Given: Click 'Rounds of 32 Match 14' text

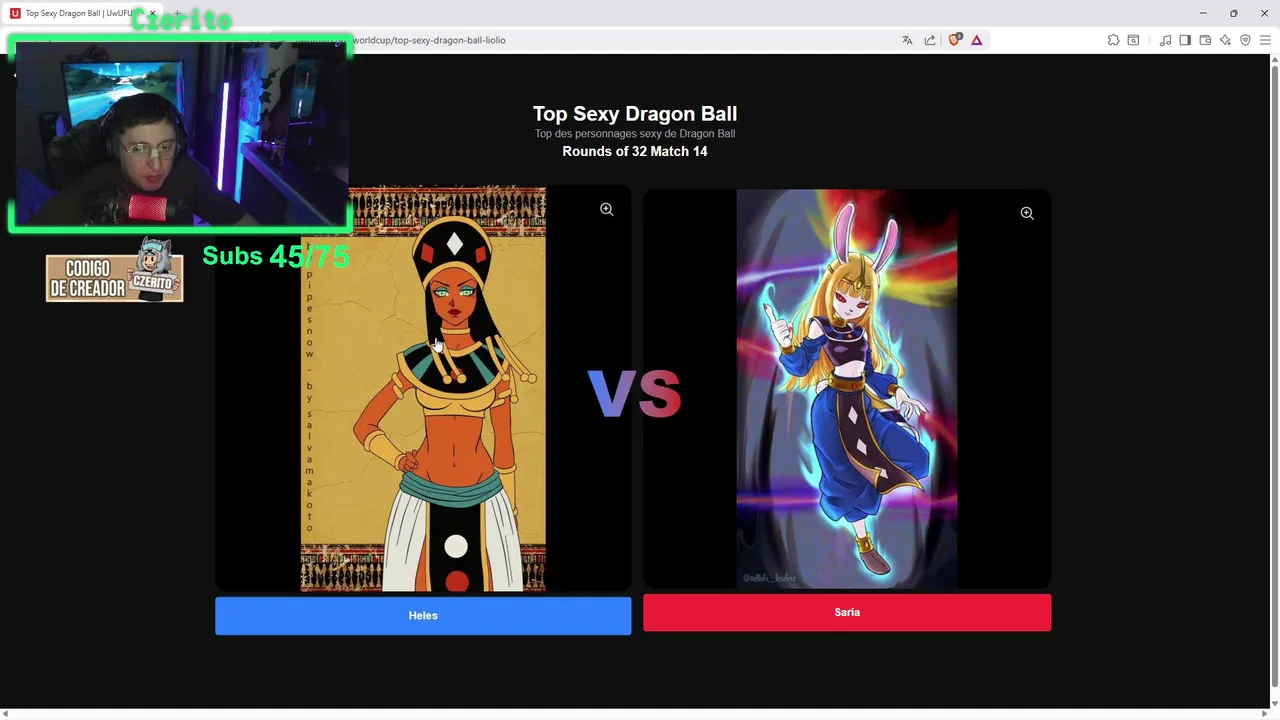Looking at the screenshot, I should click(635, 151).
